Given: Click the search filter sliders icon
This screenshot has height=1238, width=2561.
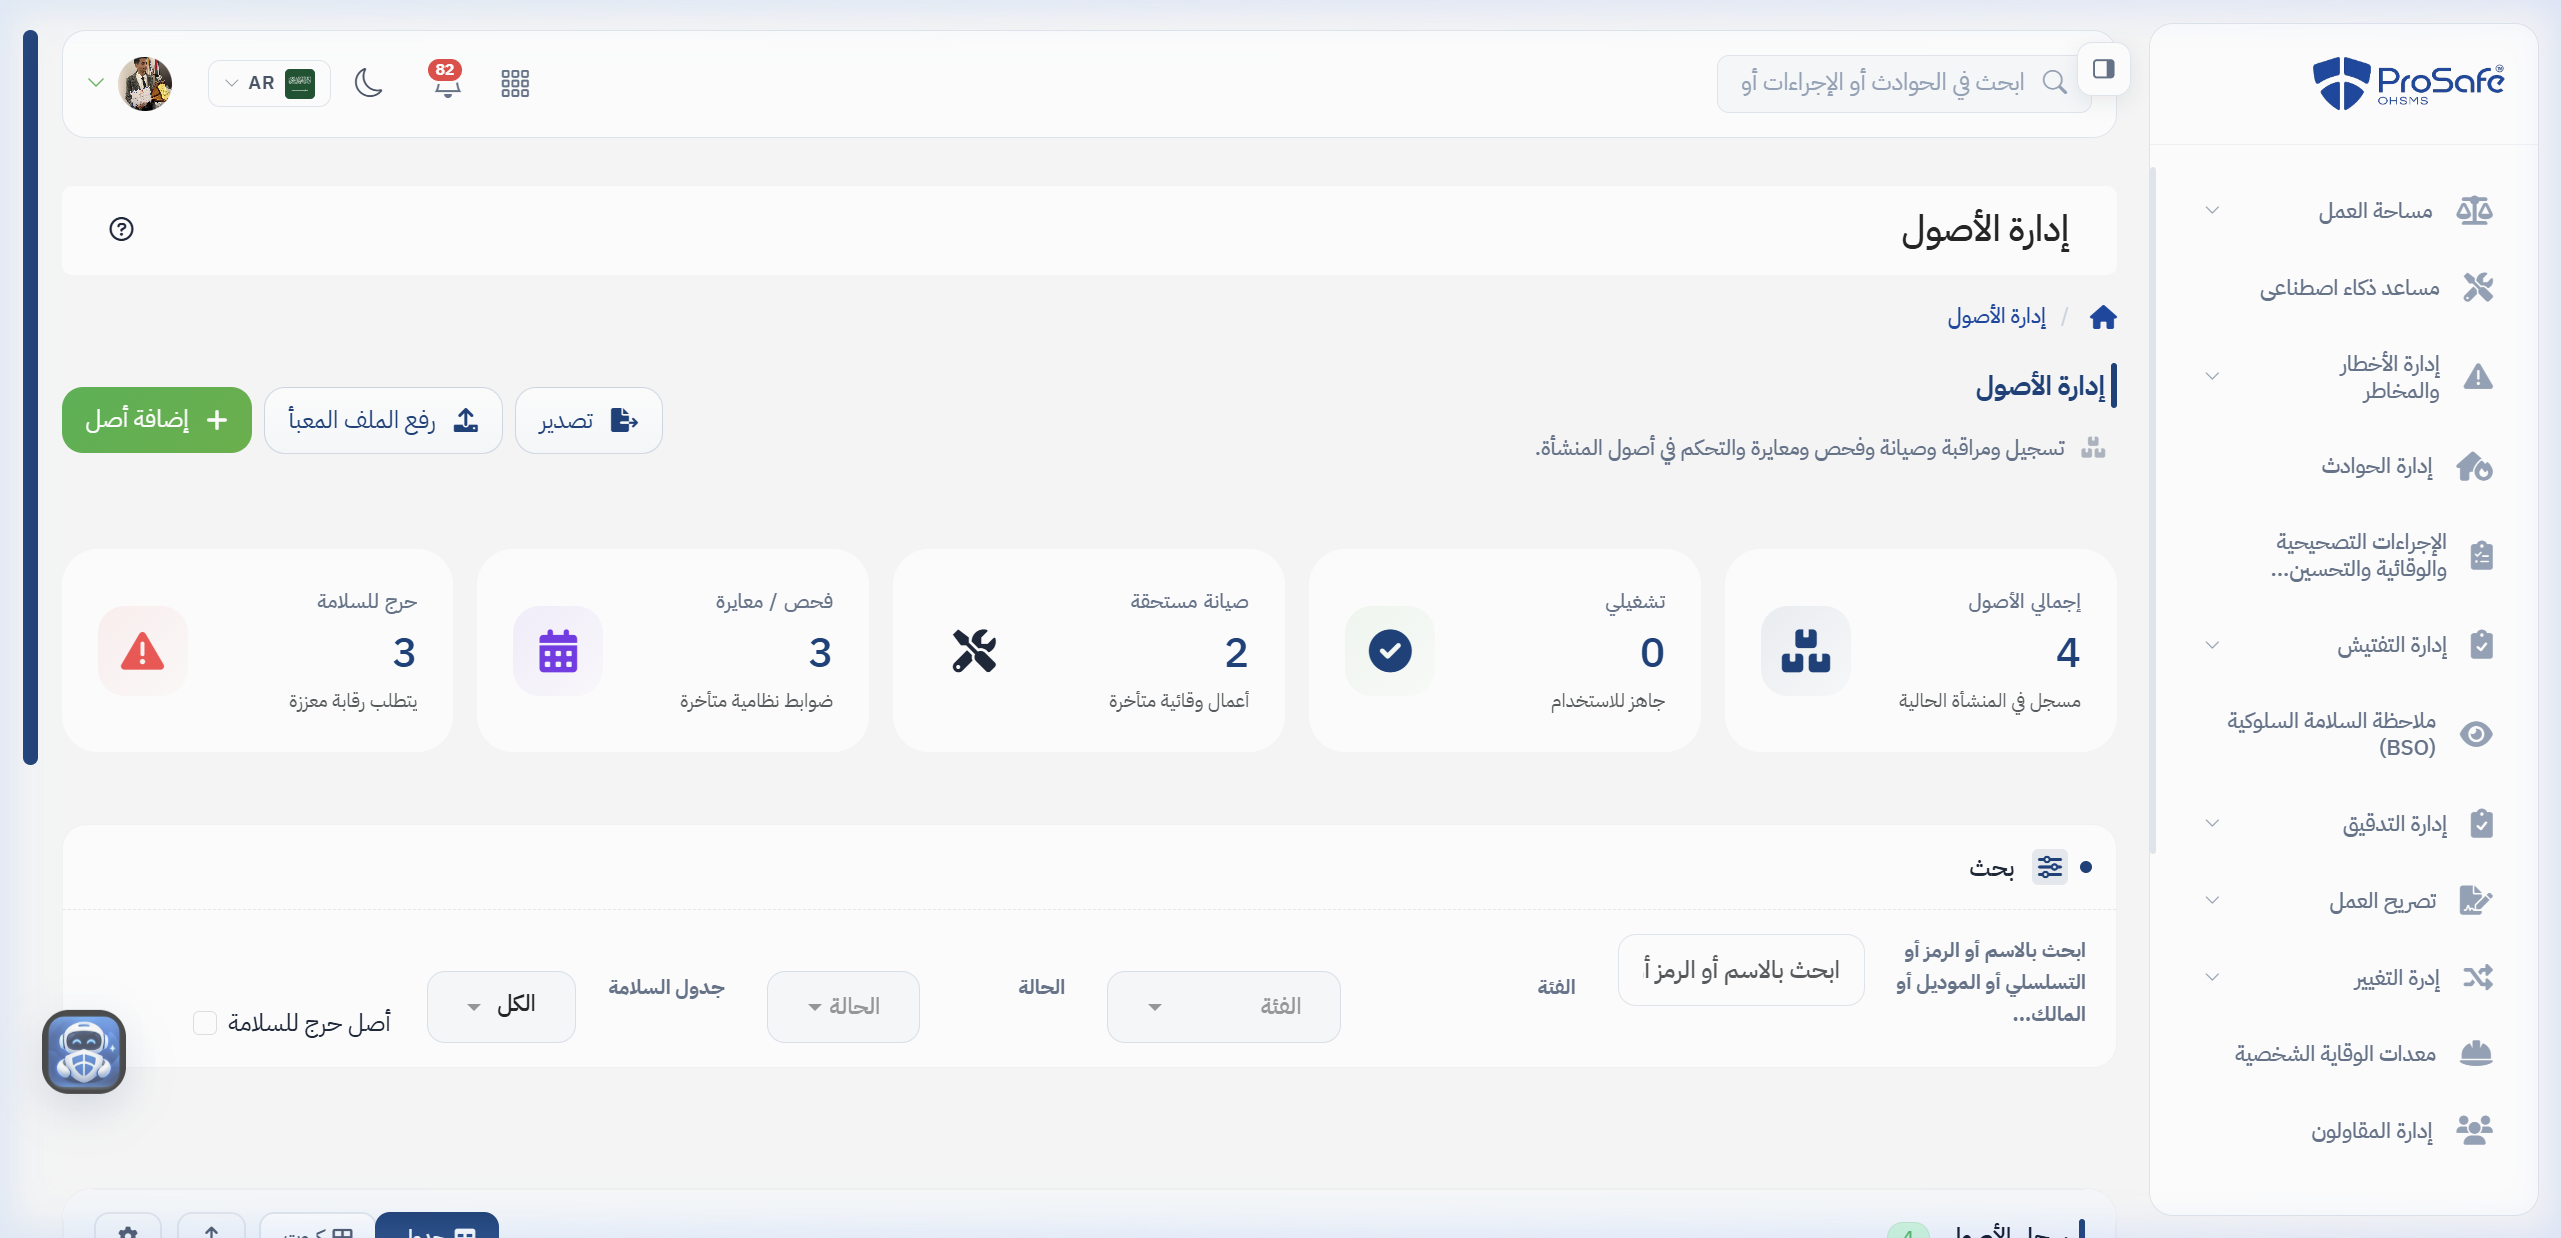Looking at the screenshot, I should click(x=2050, y=867).
